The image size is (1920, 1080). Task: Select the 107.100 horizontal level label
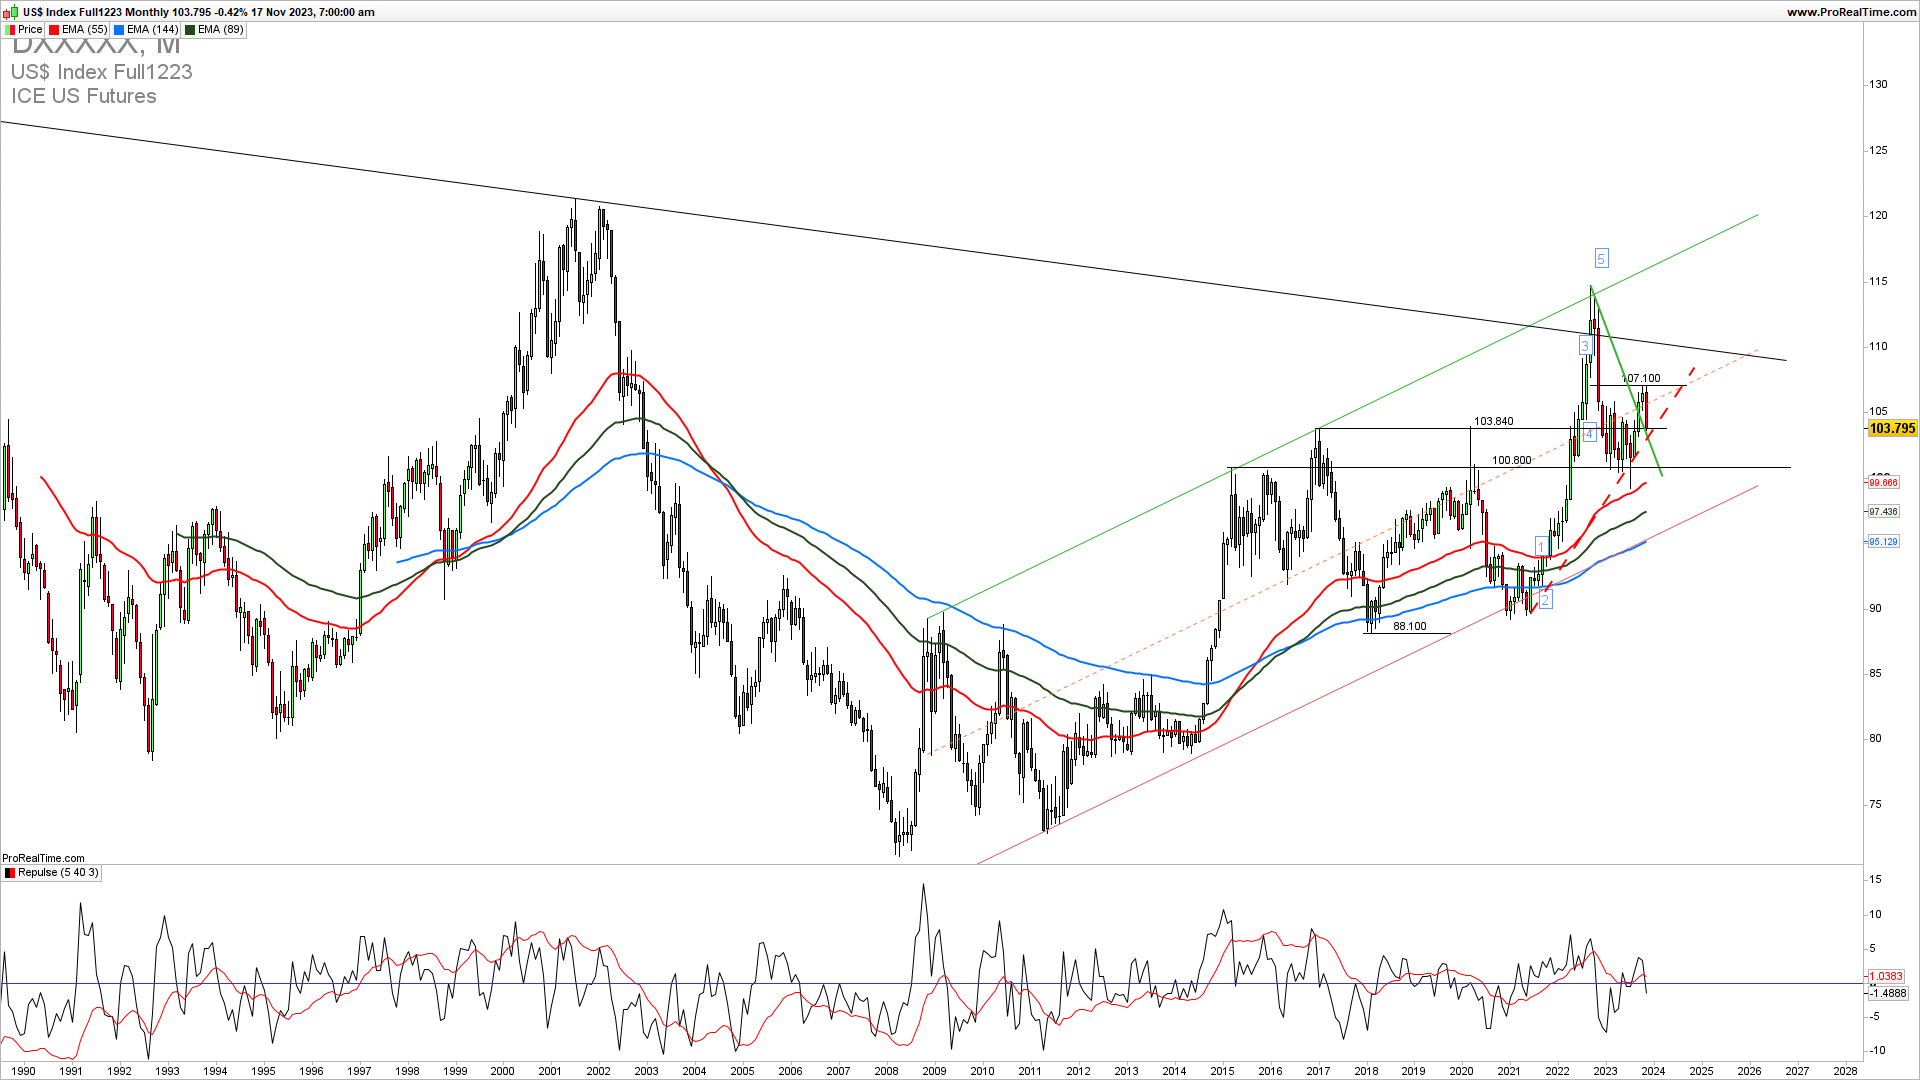pos(1641,379)
